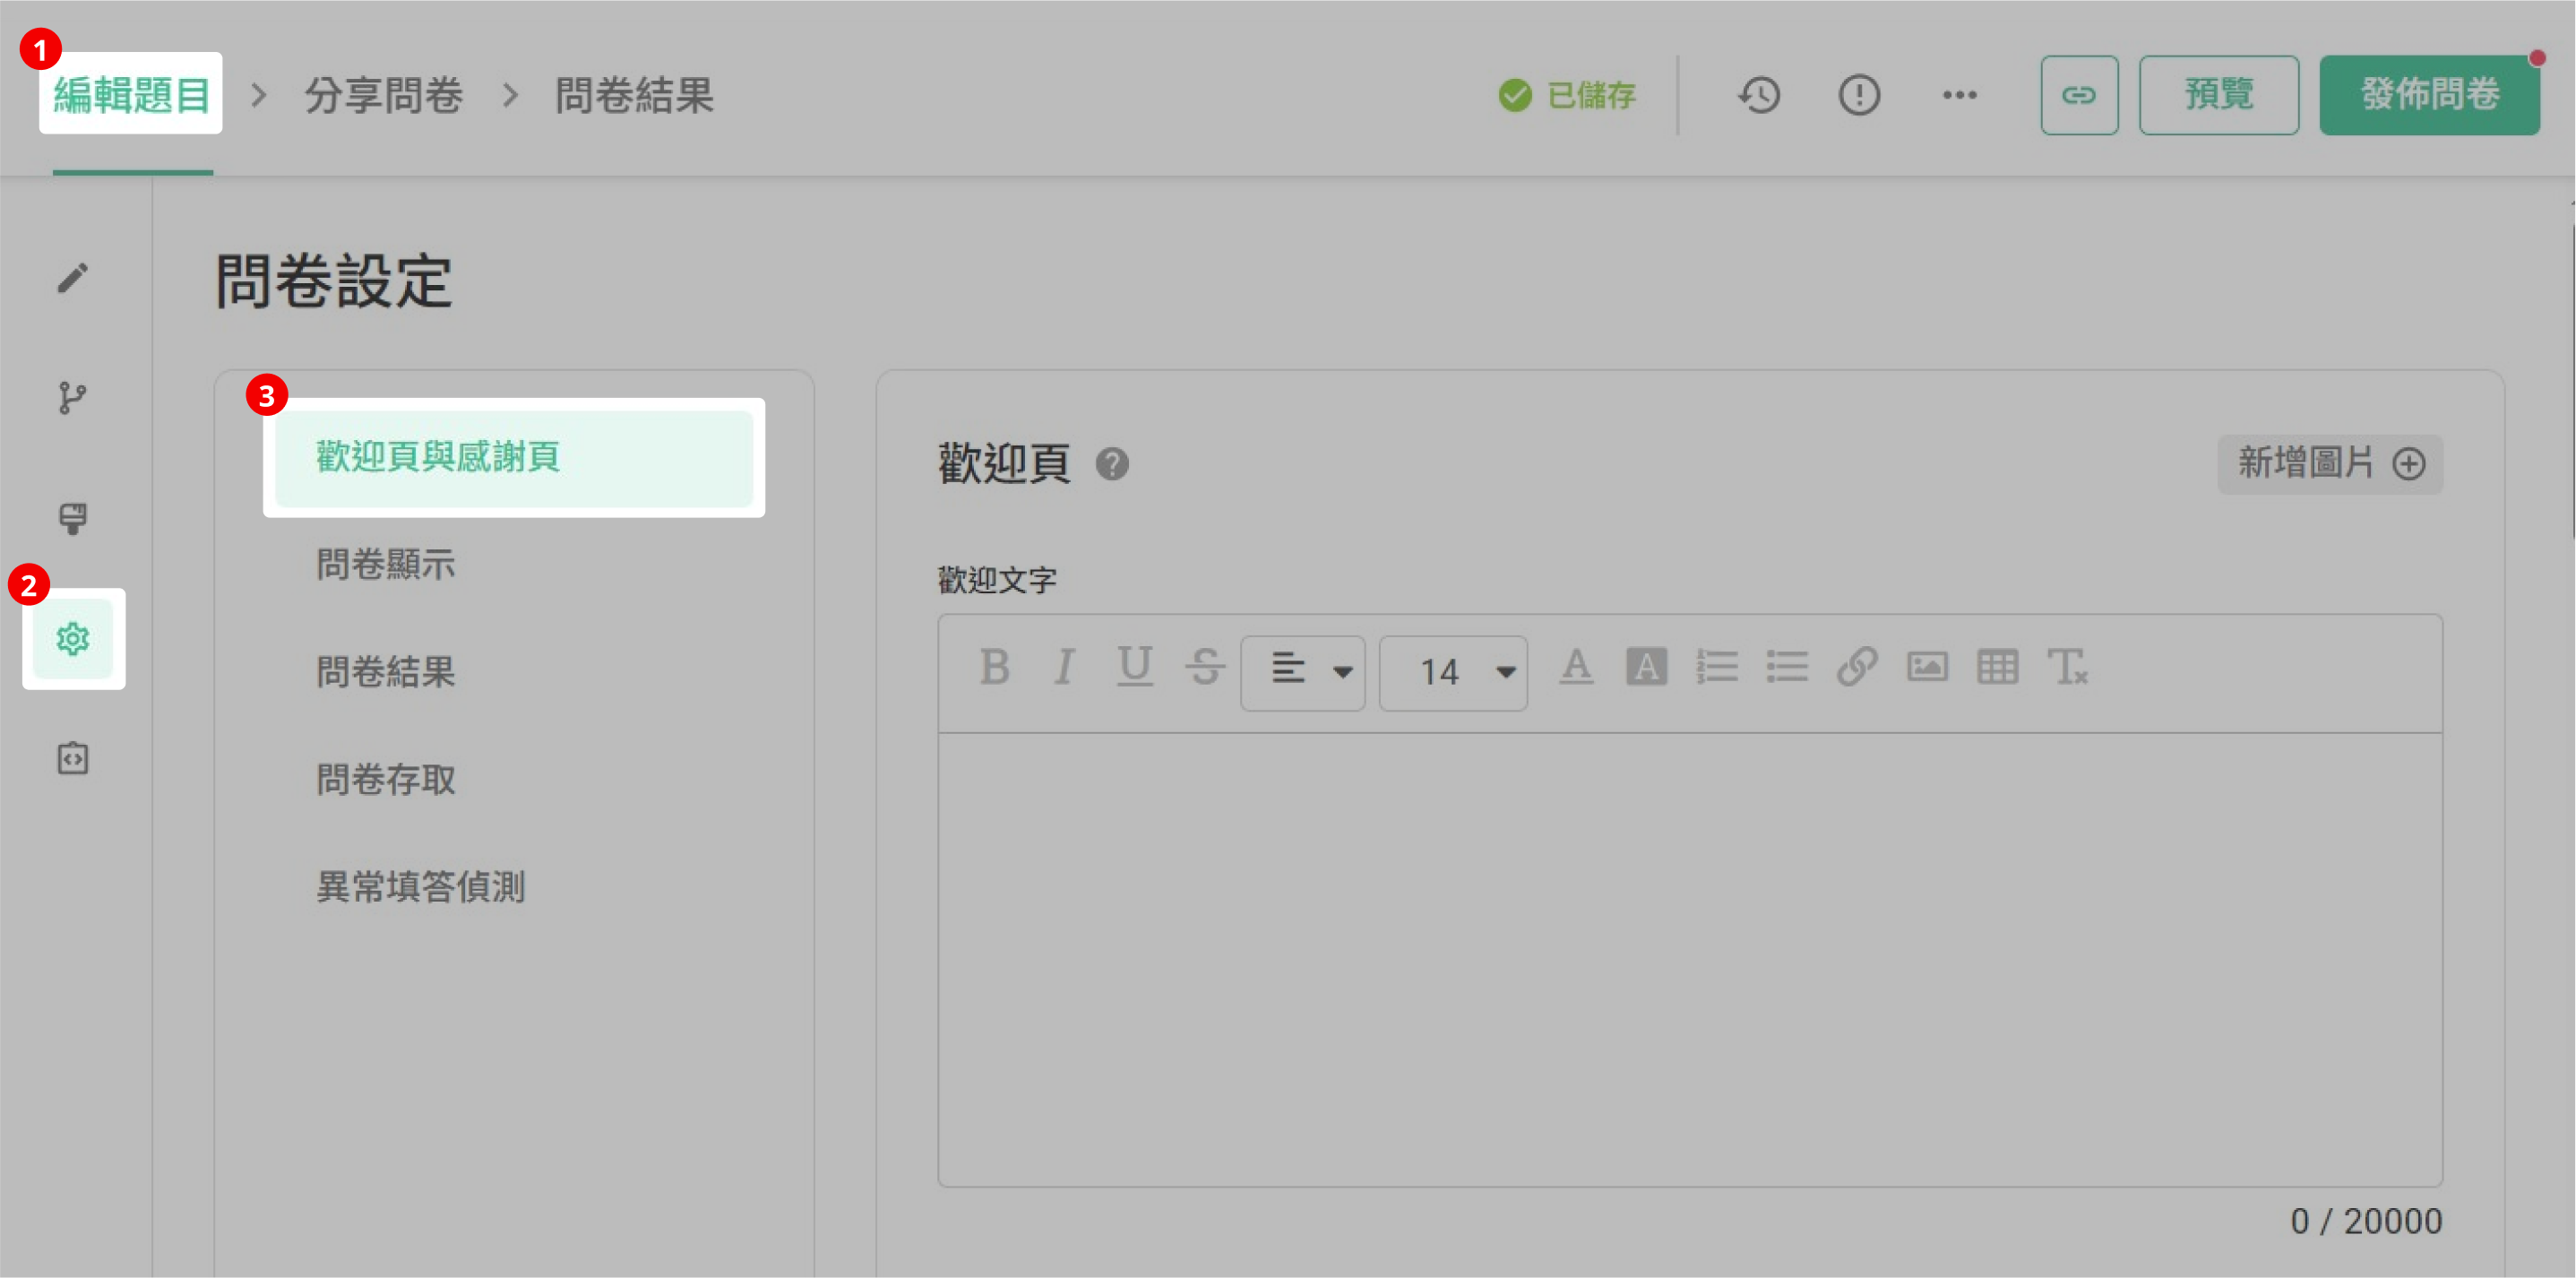2576x1278 pixels.
Task: Click the pencil edit icon in sidebar
Action: [x=72, y=278]
